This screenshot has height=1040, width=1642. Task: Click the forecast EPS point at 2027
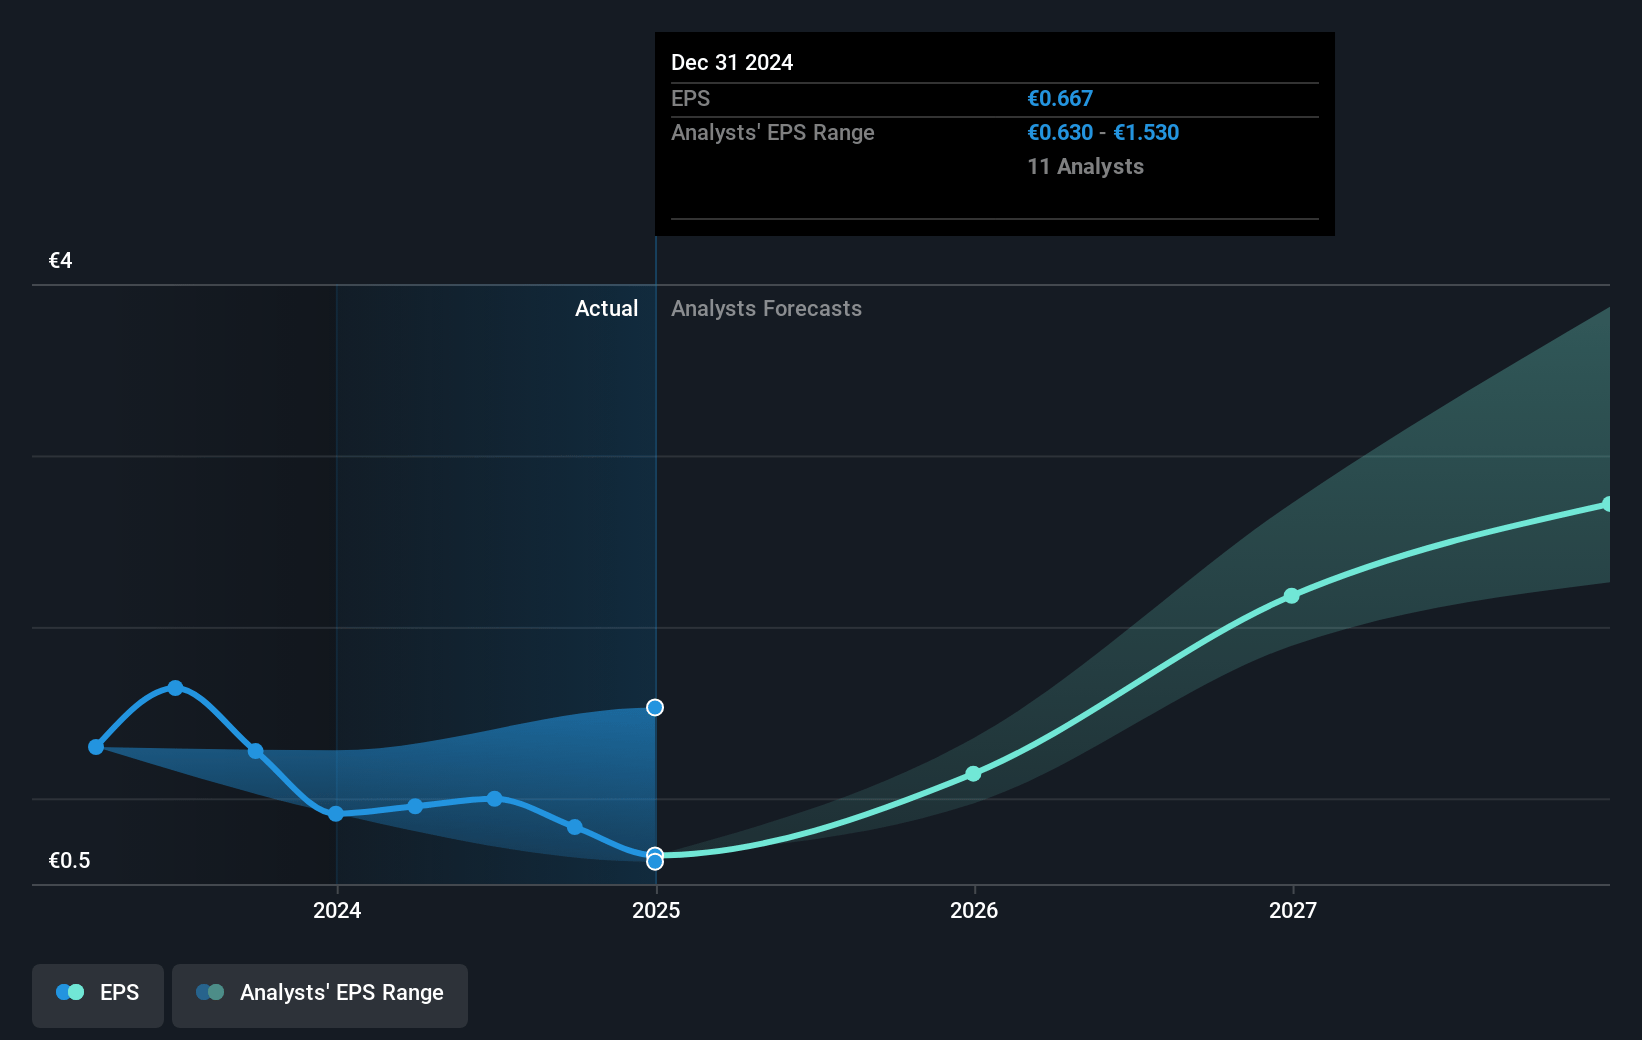coord(1291,596)
